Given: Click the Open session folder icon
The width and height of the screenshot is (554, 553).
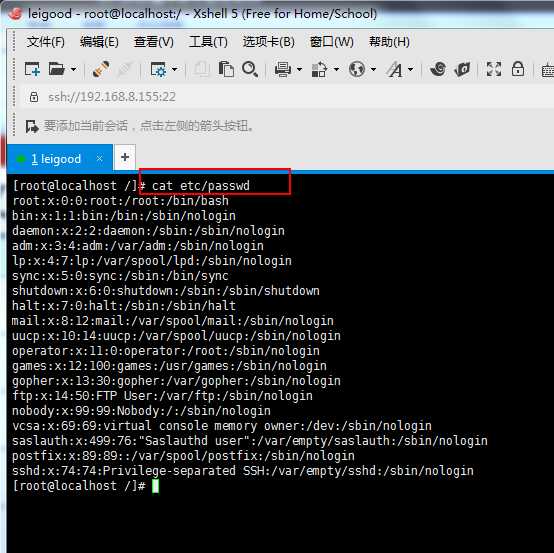Looking at the screenshot, I should [57, 69].
